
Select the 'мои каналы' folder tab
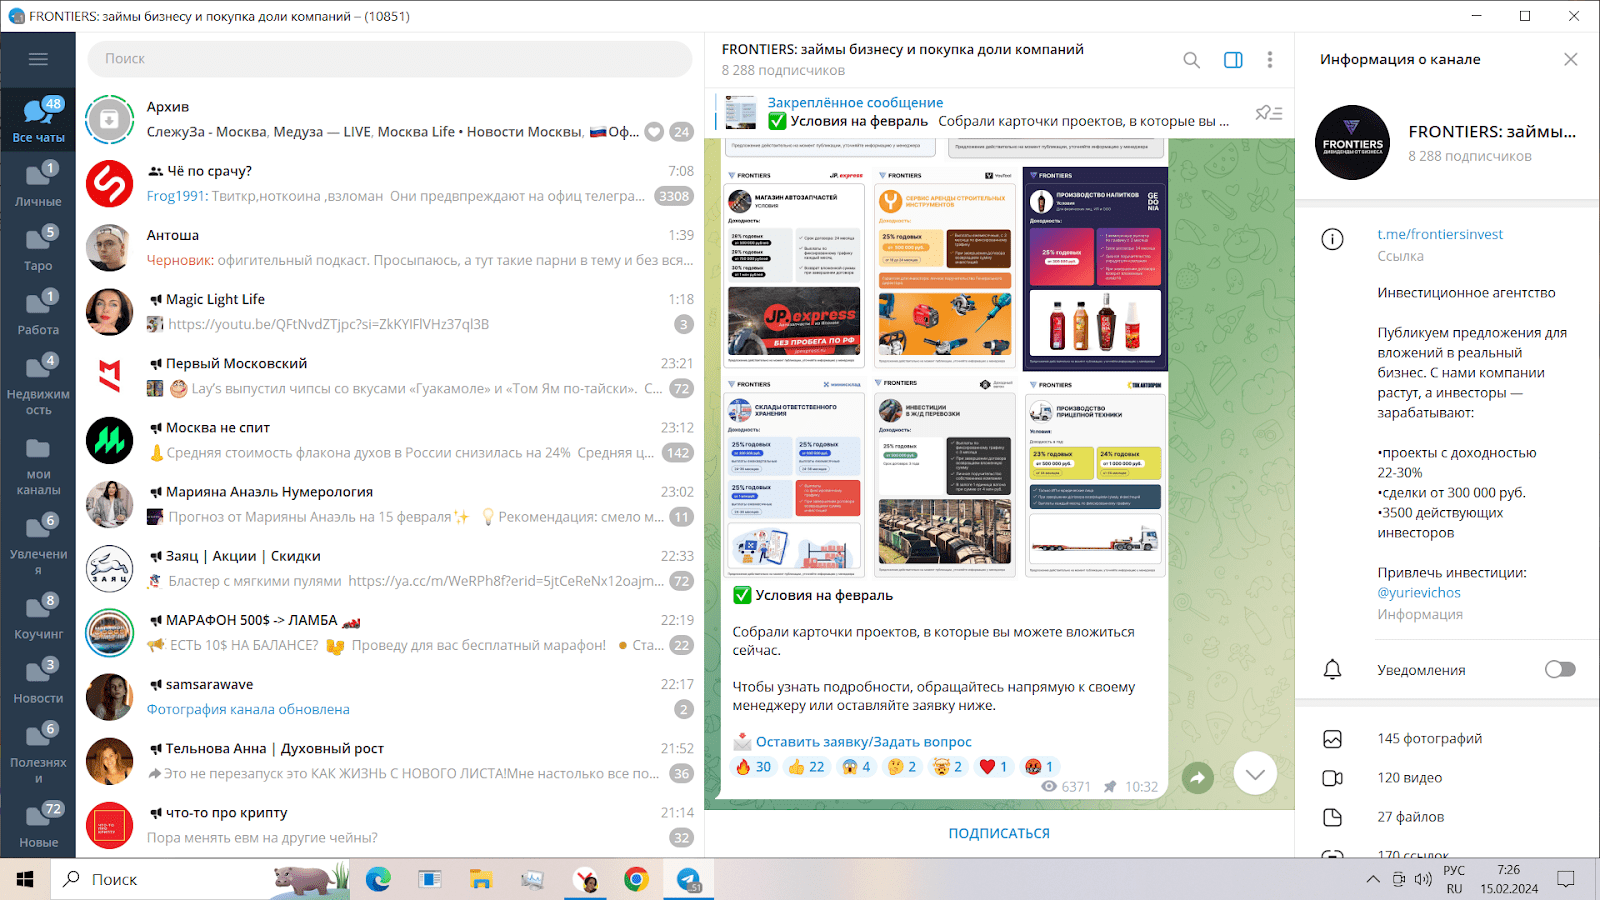(x=38, y=465)
